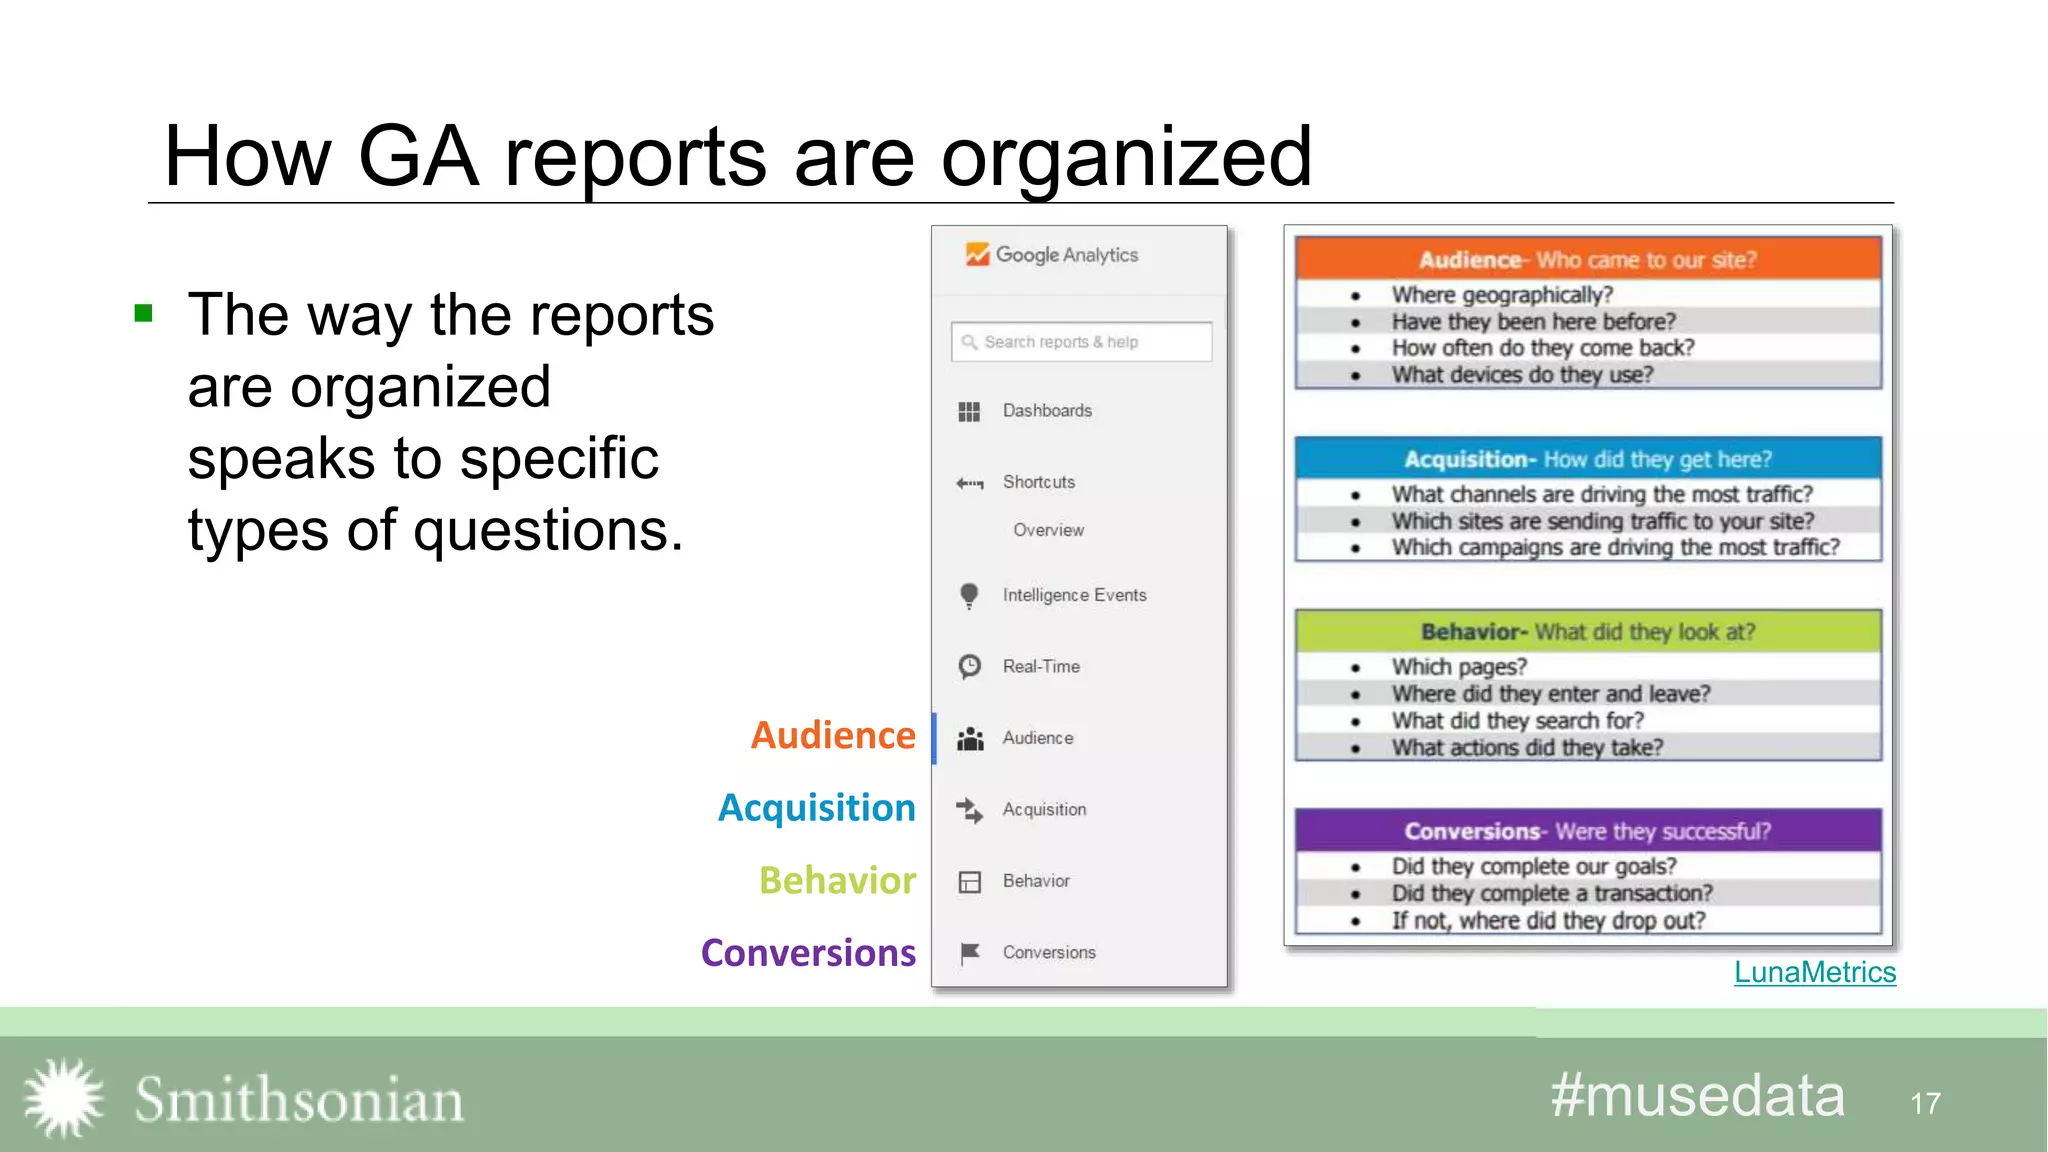Click the Intelligence Events lightbulb icon
This screenshot has height=1152, width=2048.
click(x=969, y=596)
